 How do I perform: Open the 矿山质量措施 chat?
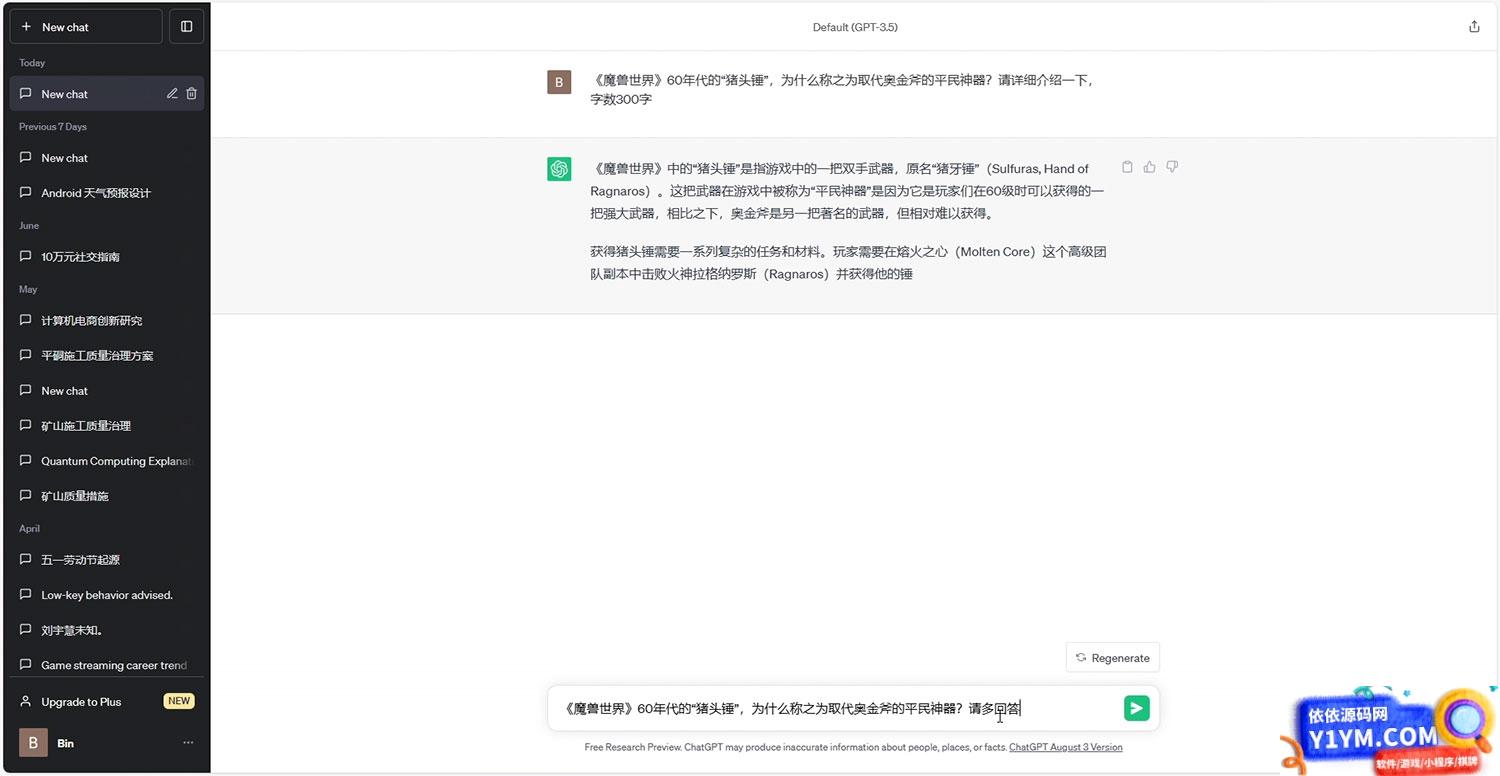point(107,496)
